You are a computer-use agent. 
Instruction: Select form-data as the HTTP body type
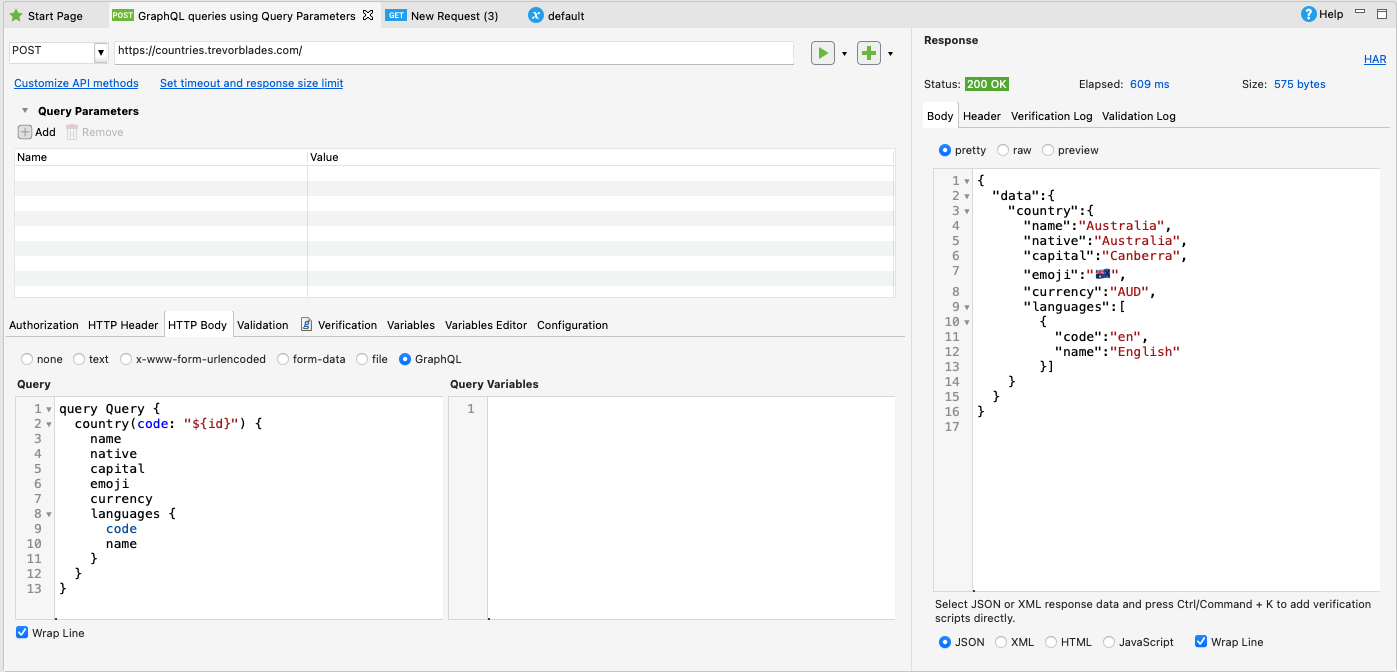pos(283,358)
